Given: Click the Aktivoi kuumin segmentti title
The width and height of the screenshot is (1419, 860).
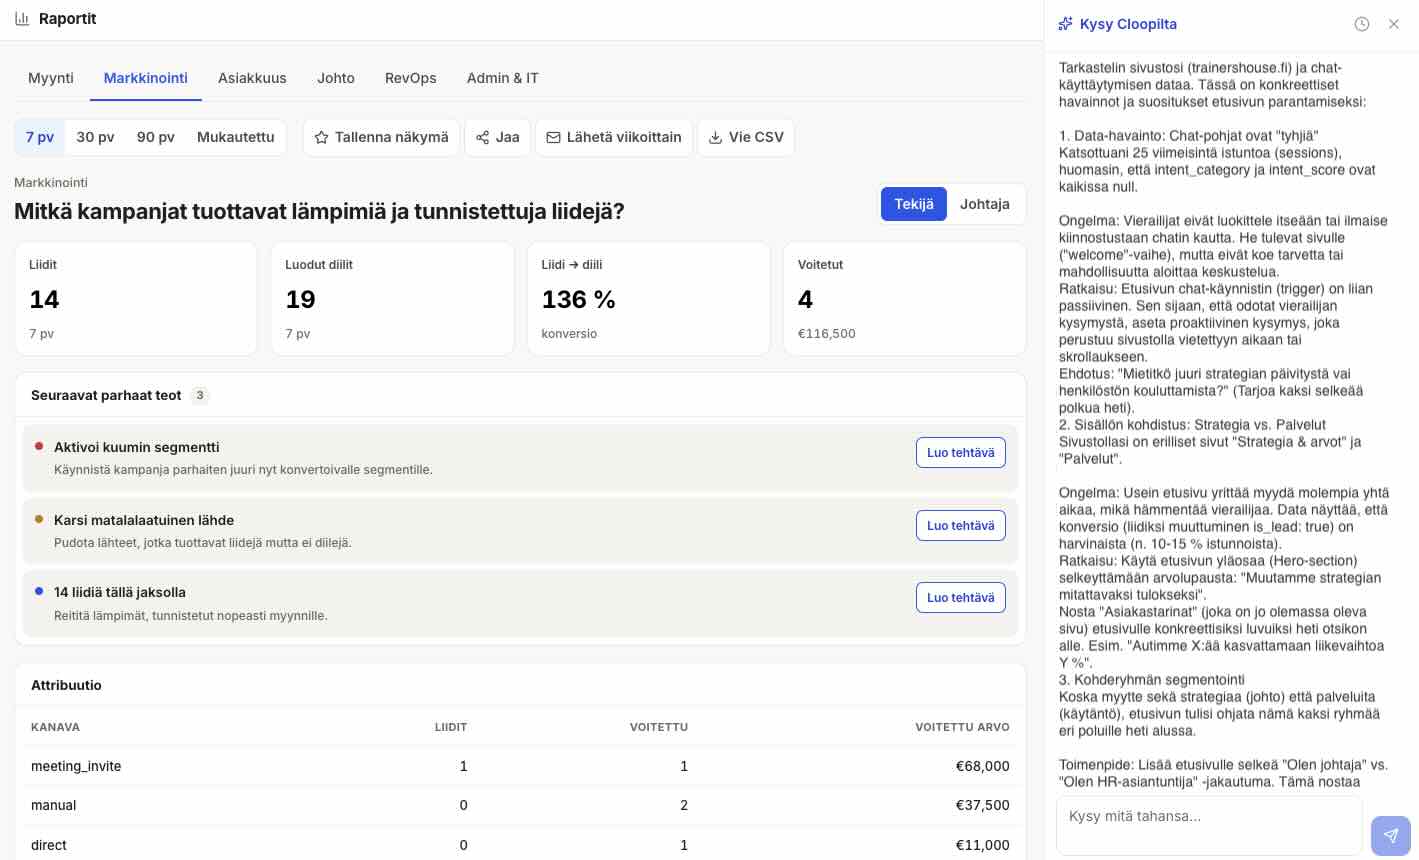Looking at the screenshot, I should click(137, 447).
